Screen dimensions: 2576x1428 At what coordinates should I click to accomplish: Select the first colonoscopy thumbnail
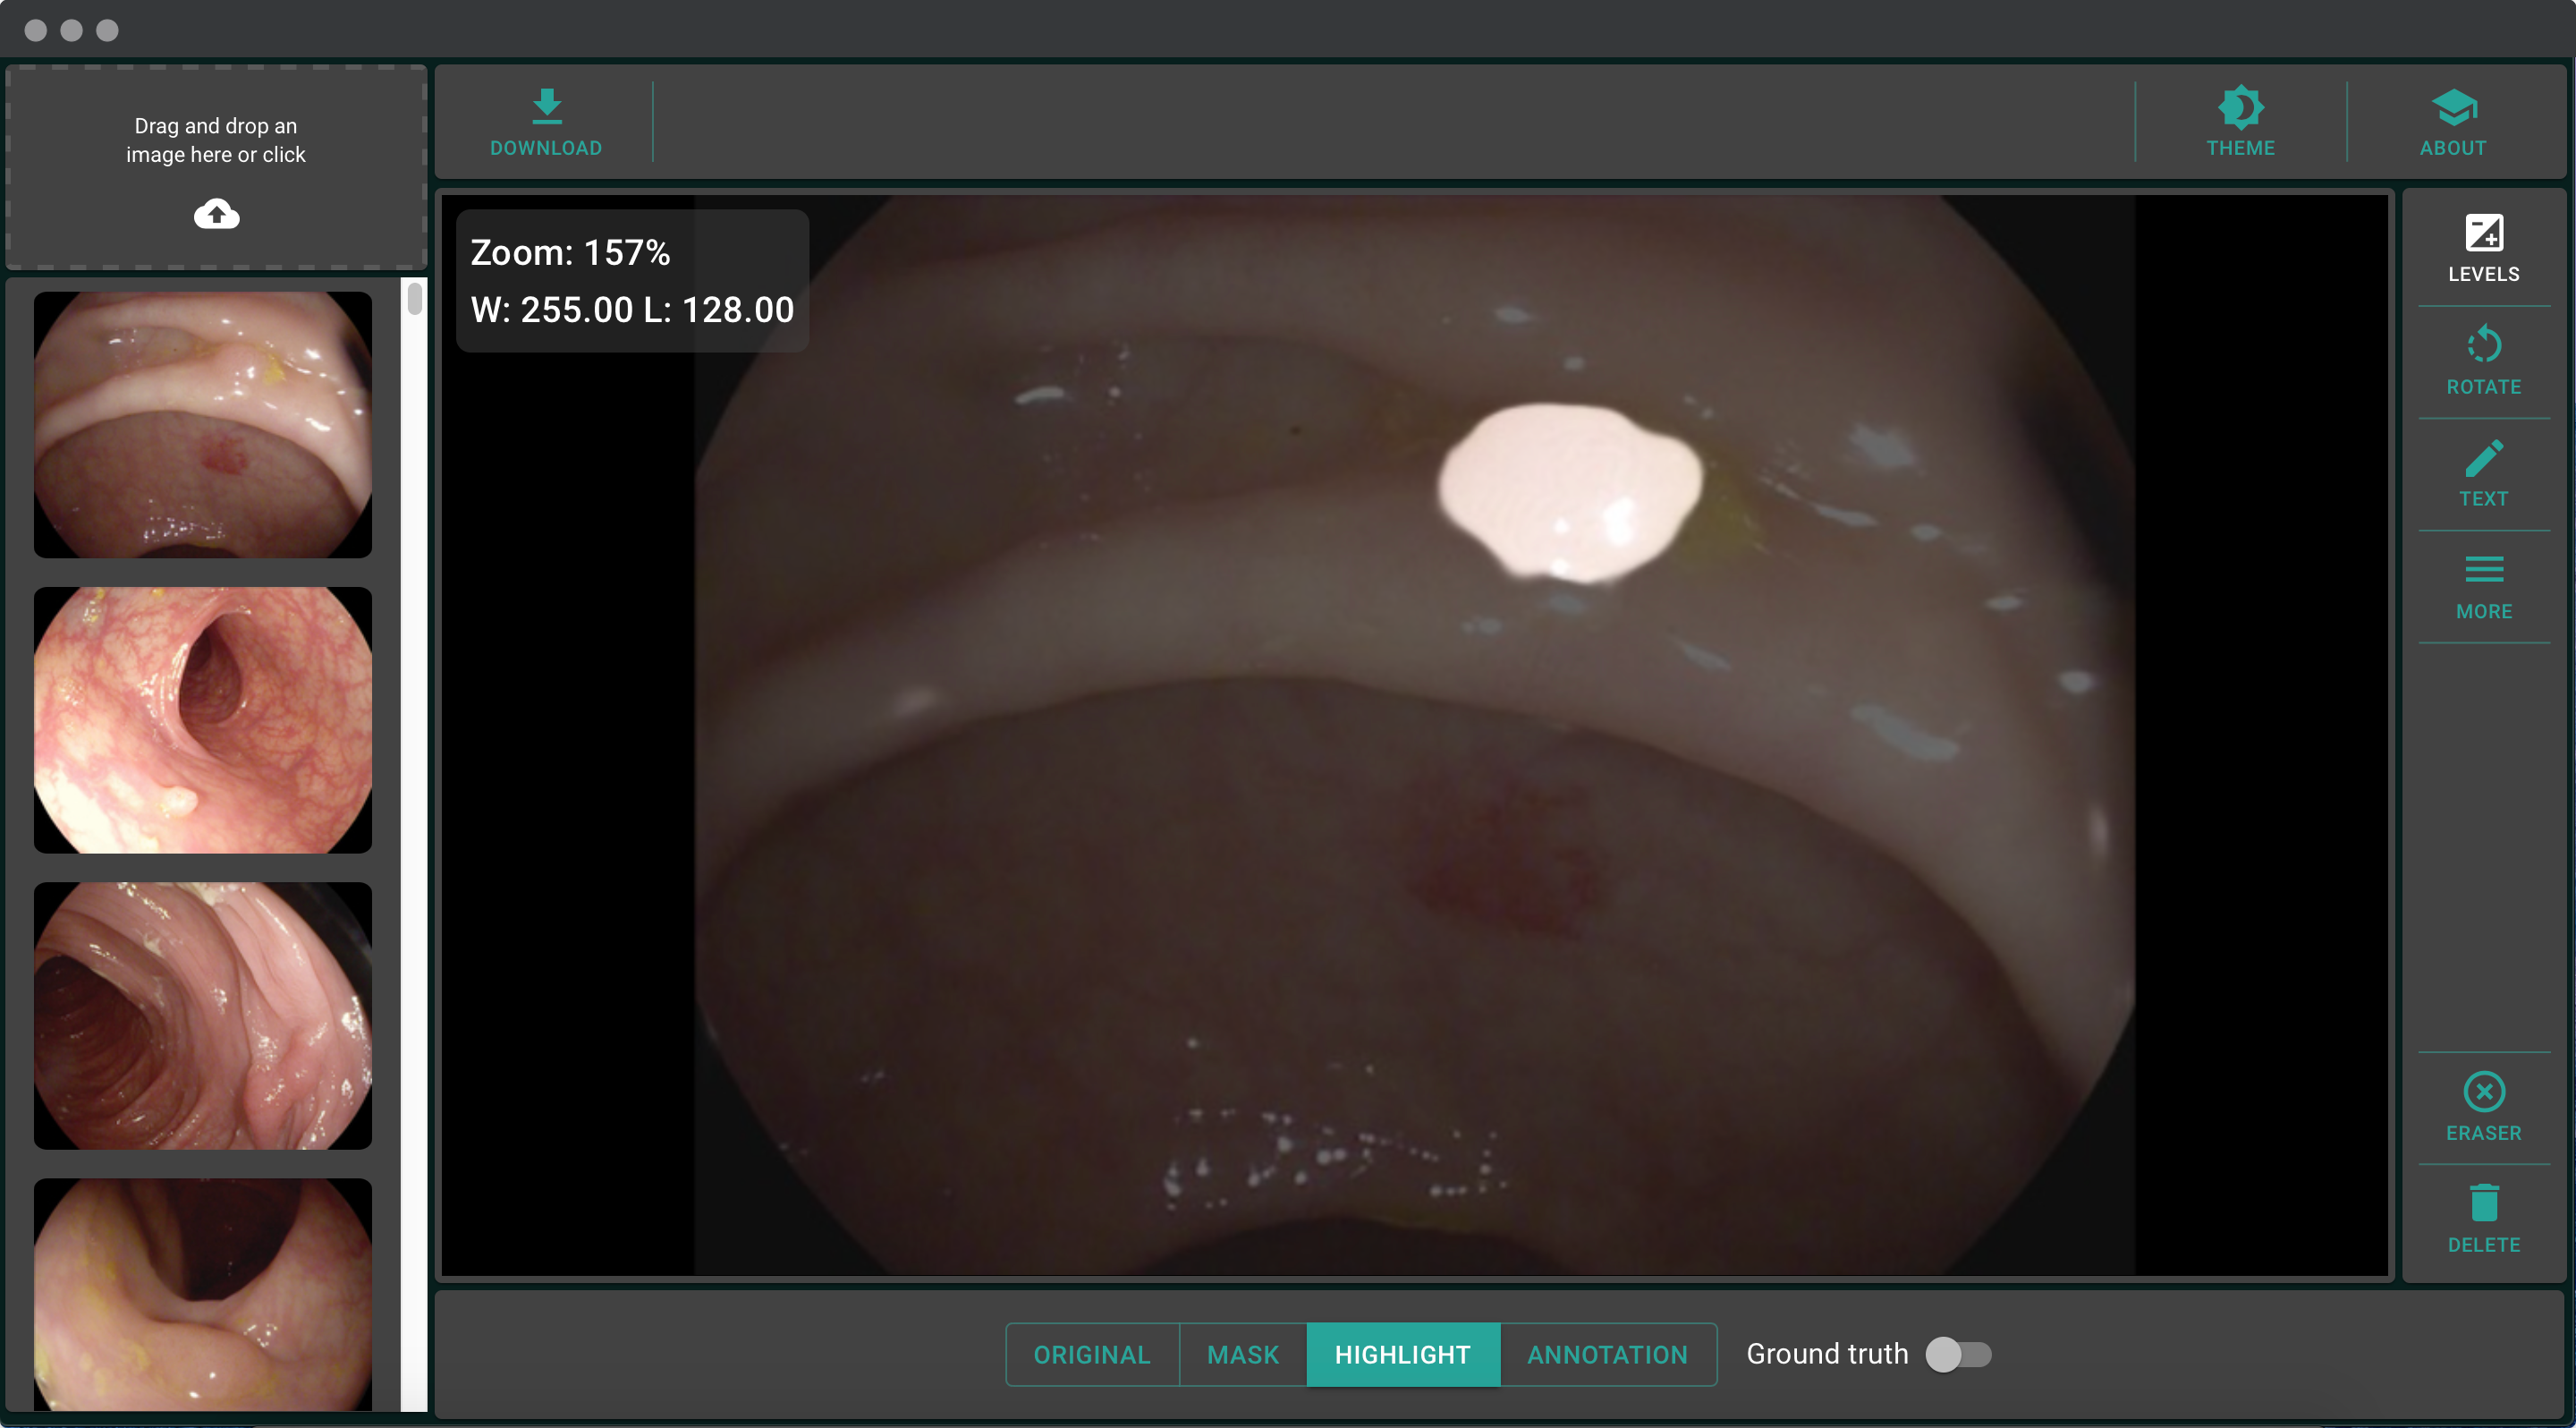pos(203,424)
